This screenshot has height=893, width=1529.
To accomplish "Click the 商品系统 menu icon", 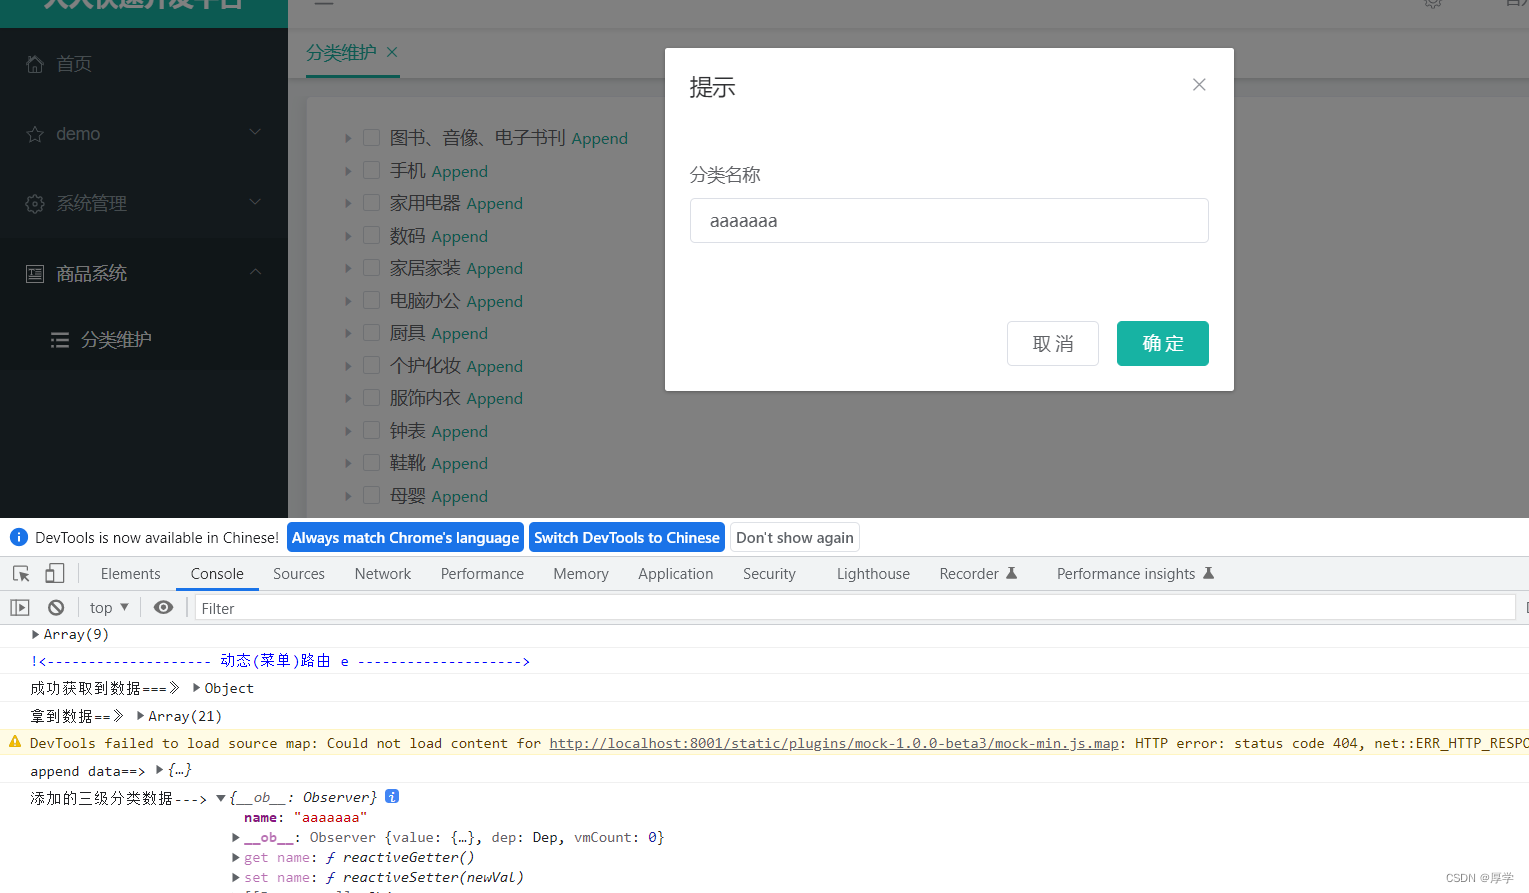I will coord(35,274).
